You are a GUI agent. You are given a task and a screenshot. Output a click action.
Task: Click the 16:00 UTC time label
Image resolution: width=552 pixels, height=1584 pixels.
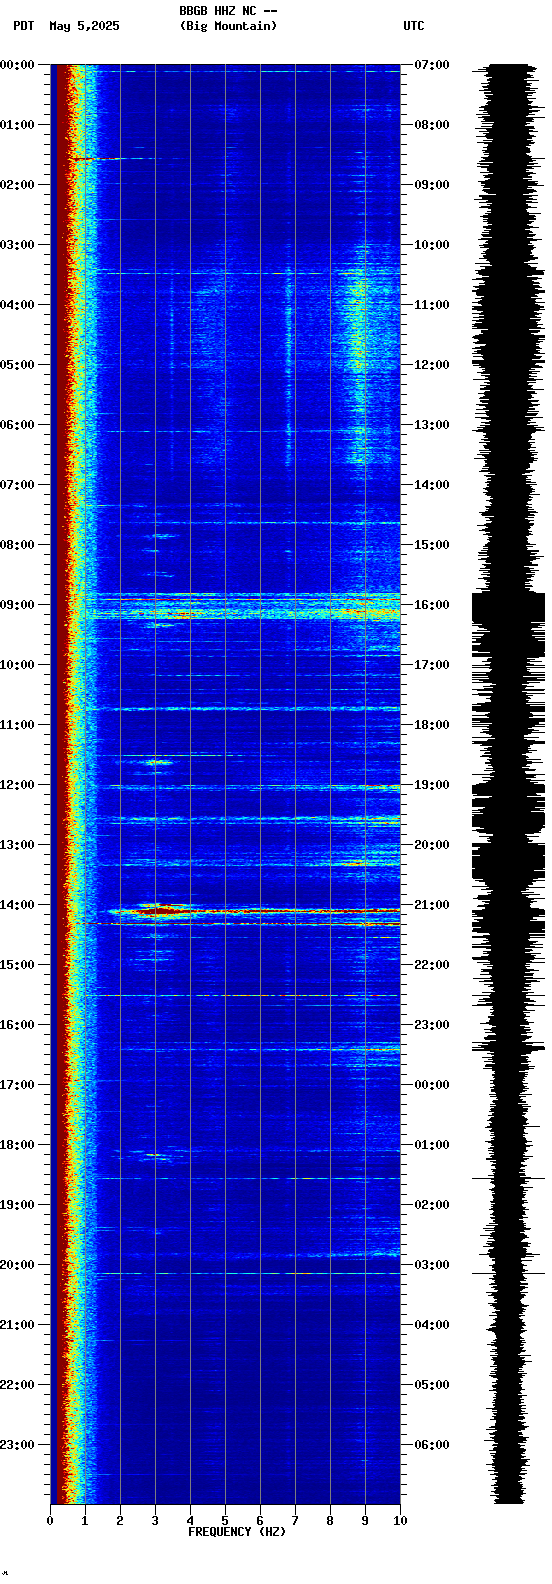(x=432, y=605)
